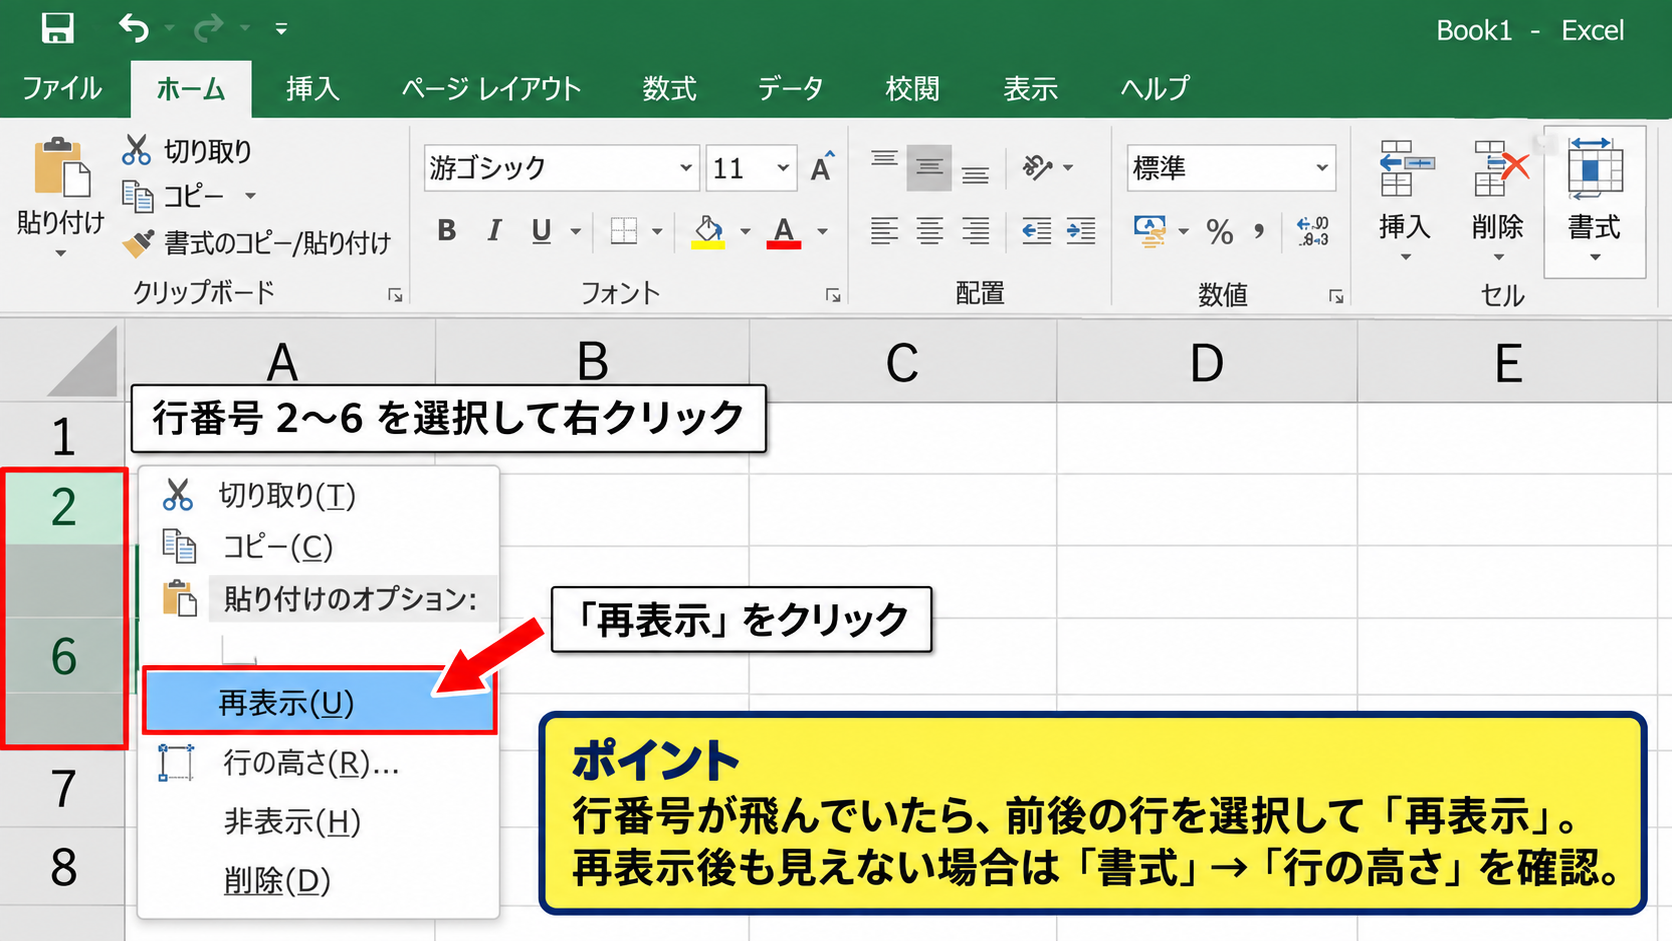Image resolution: width=1672 pixels, height=941 pixels.
Task: Click the increase font size icon
Action: (x=822, y=167)
